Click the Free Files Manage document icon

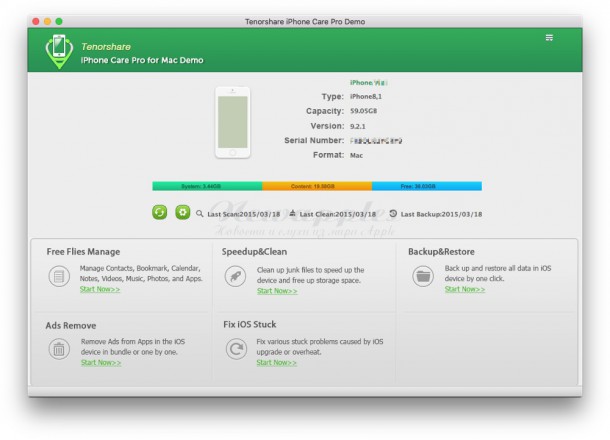pos(59,276)
